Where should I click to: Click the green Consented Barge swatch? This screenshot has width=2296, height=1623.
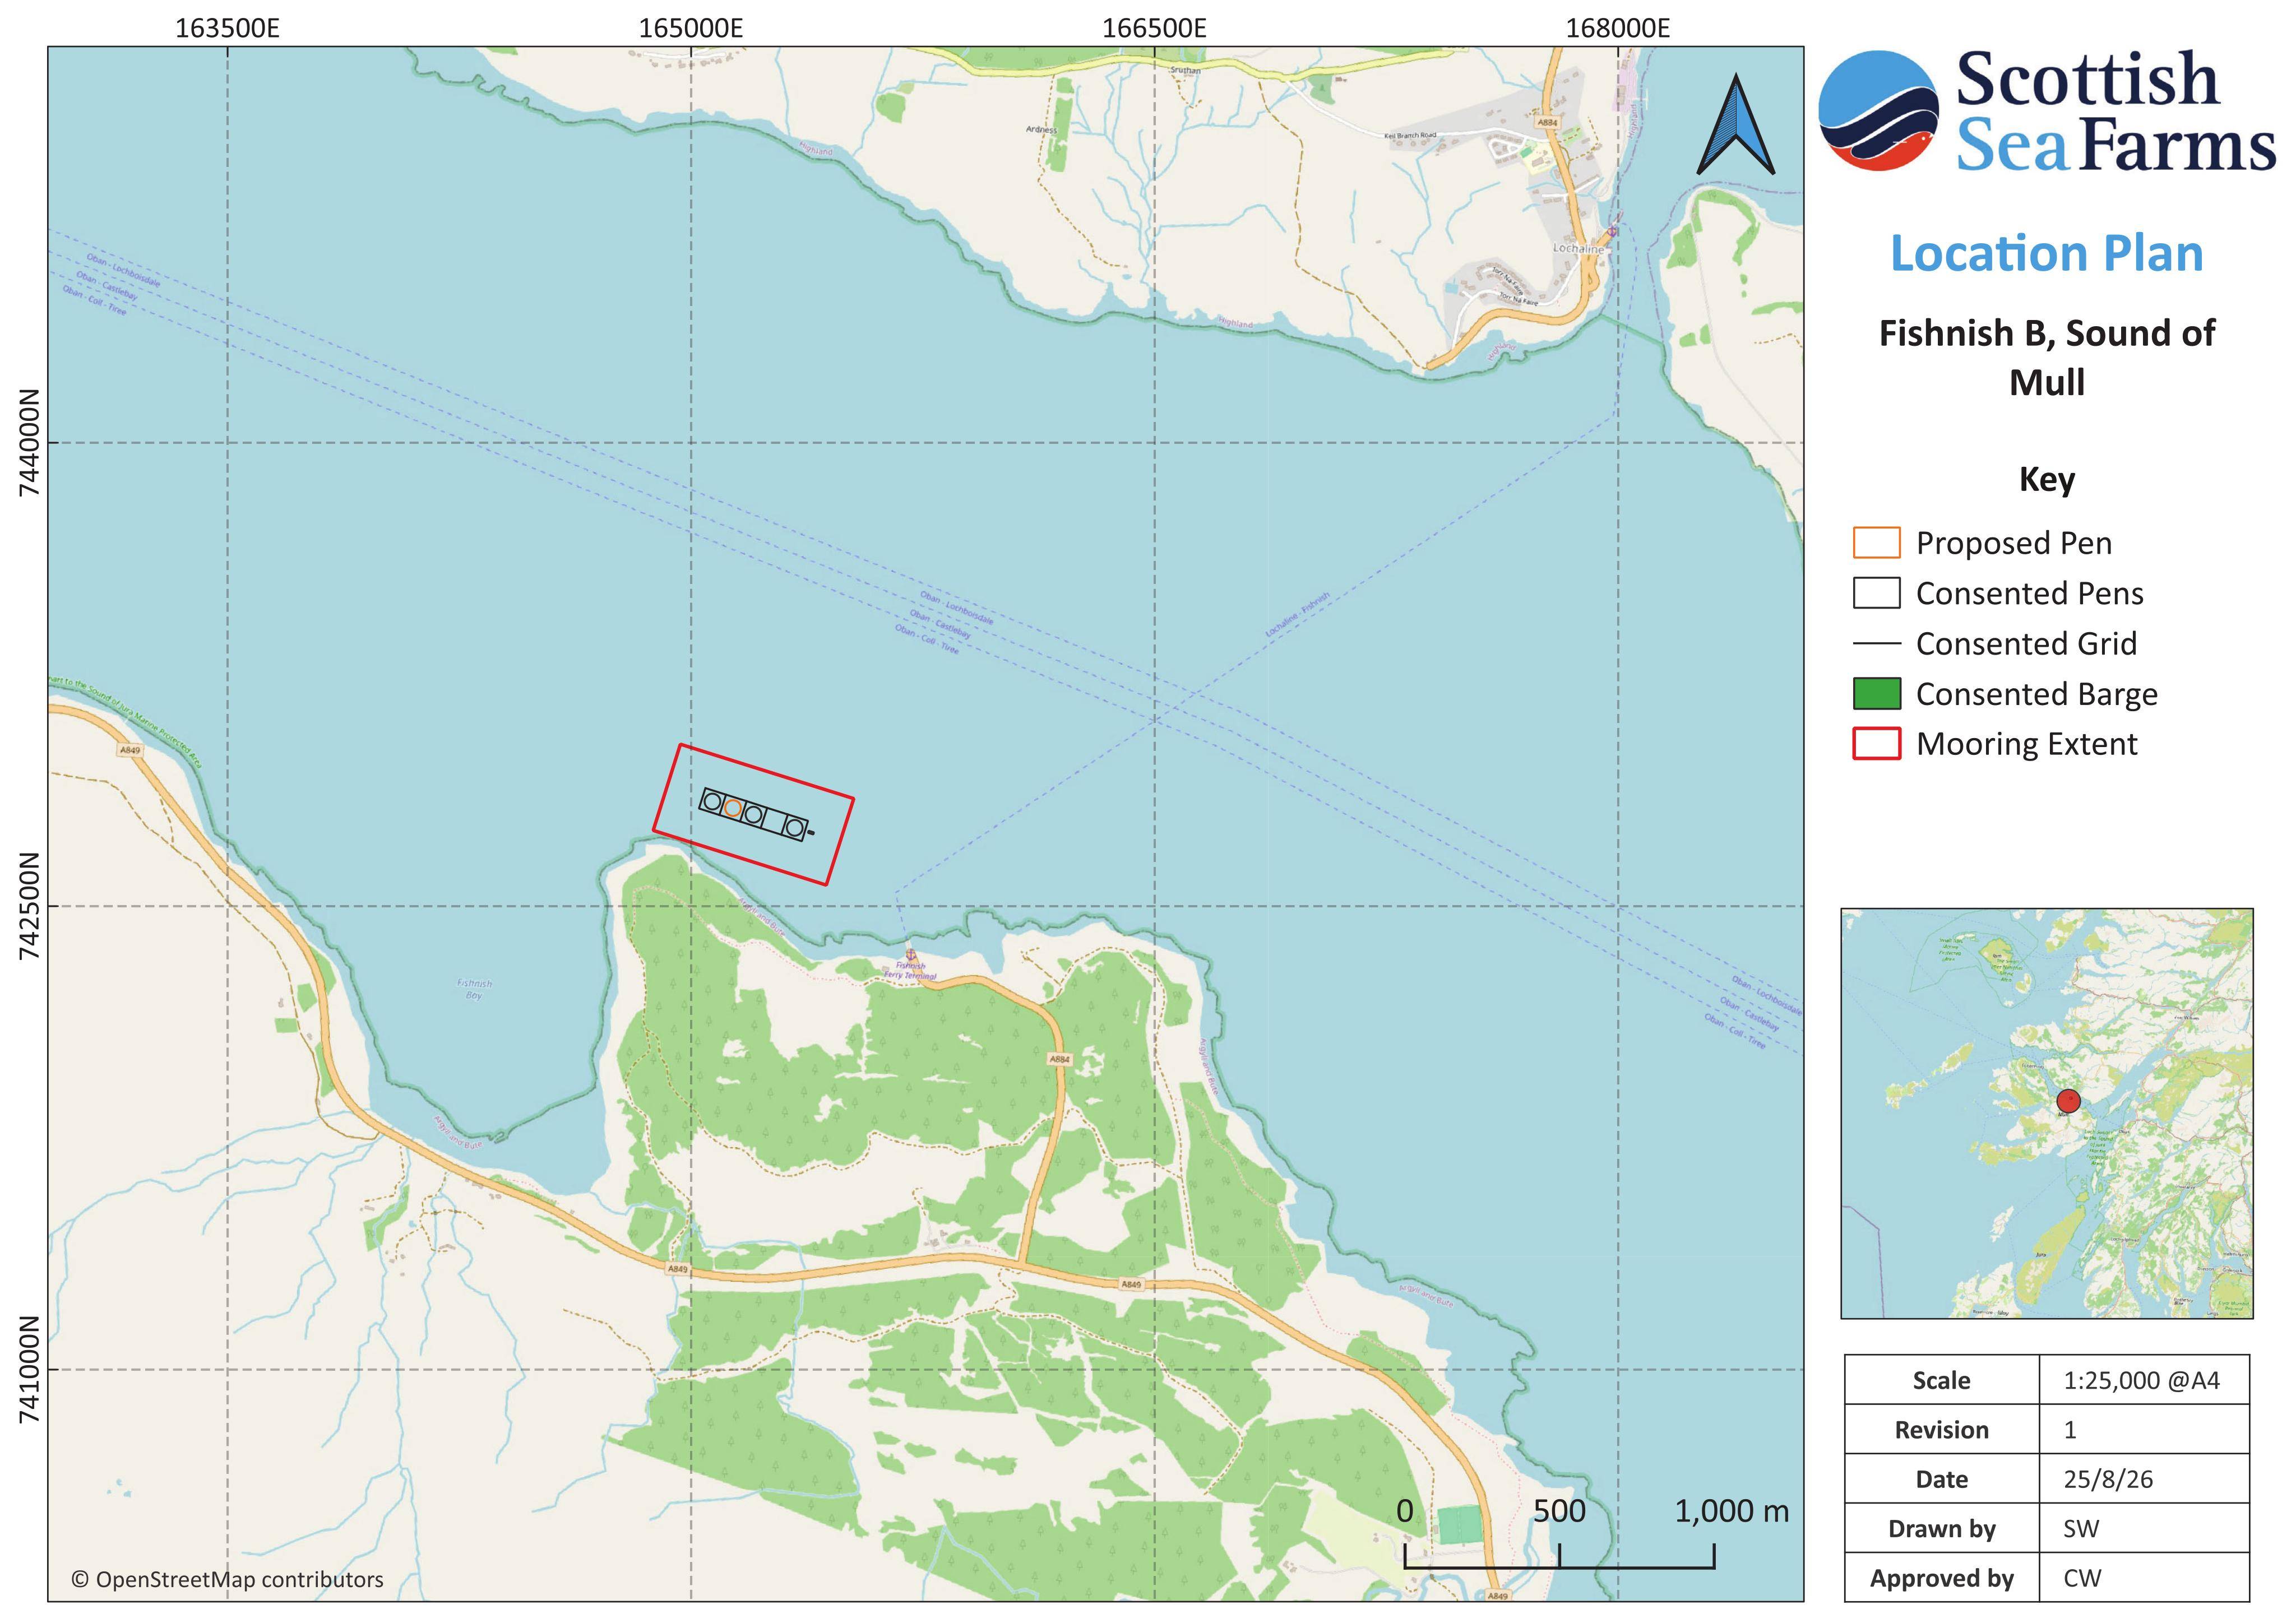[x=1876, y=694]
